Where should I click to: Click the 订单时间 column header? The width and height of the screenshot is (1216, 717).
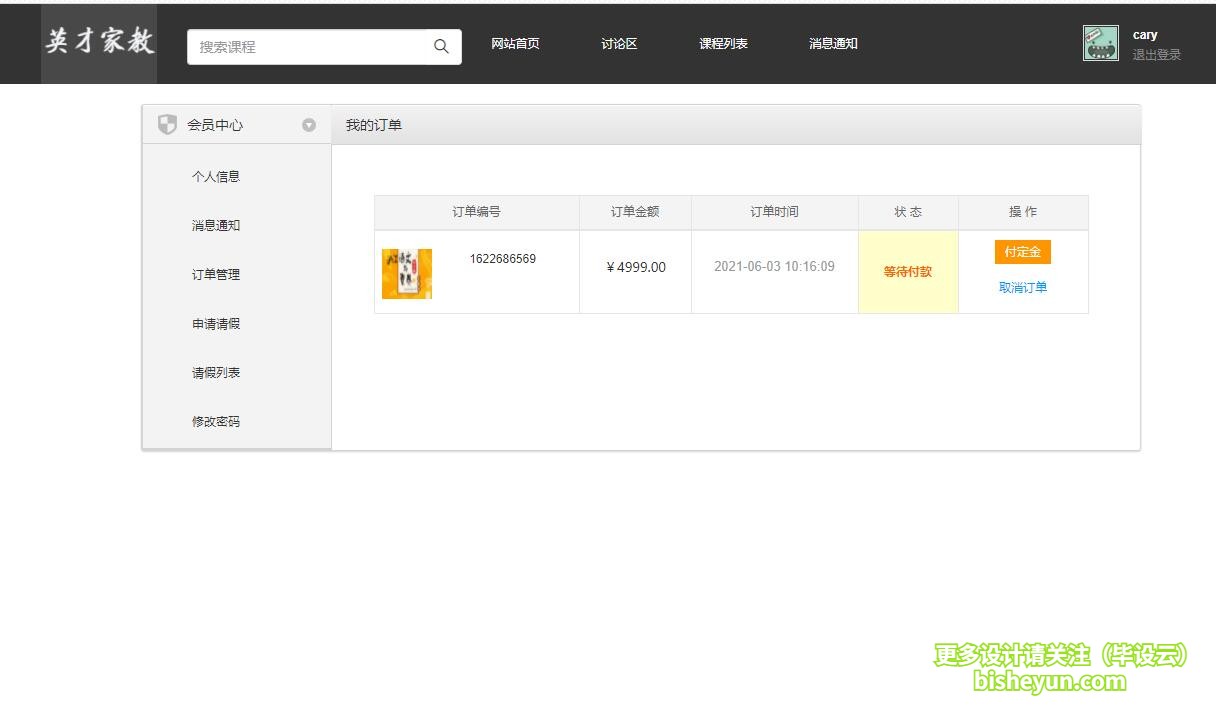(x=775, y=212)
